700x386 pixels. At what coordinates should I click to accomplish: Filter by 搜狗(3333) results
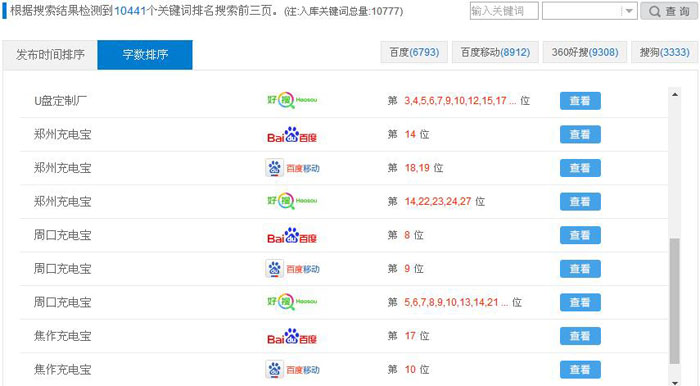point(664,52)
